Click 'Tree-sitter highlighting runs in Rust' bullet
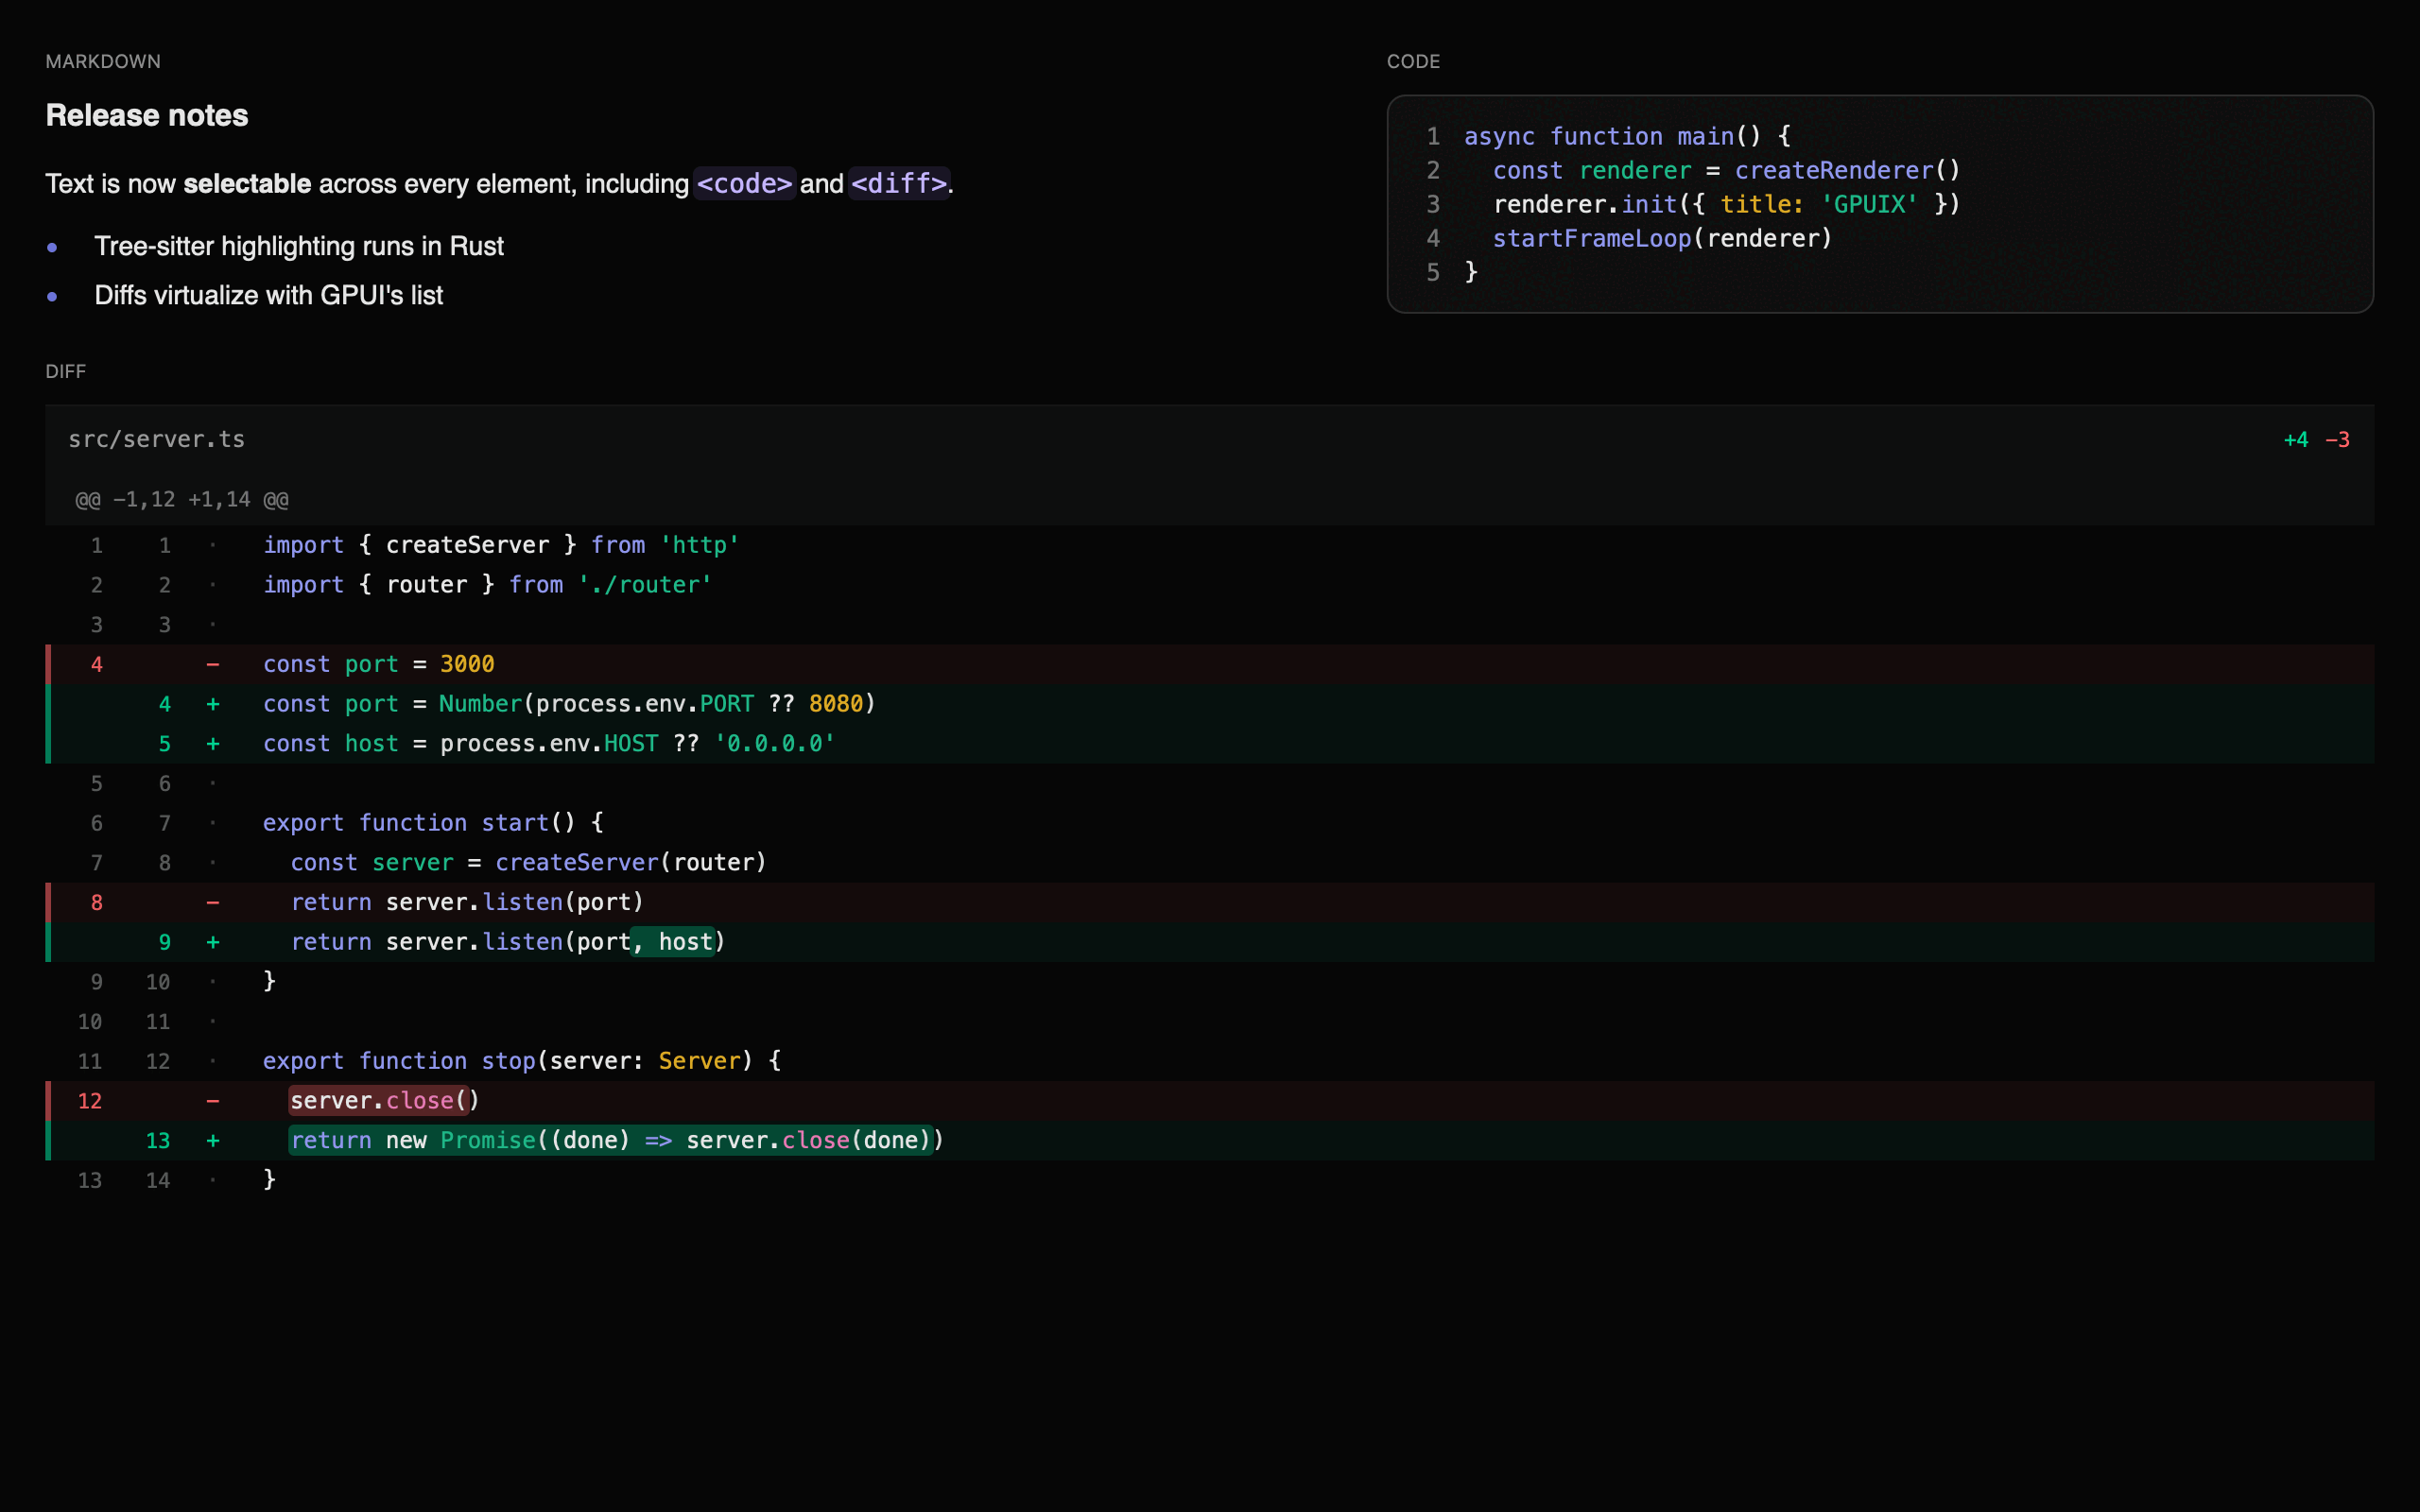 coord(298,246)
